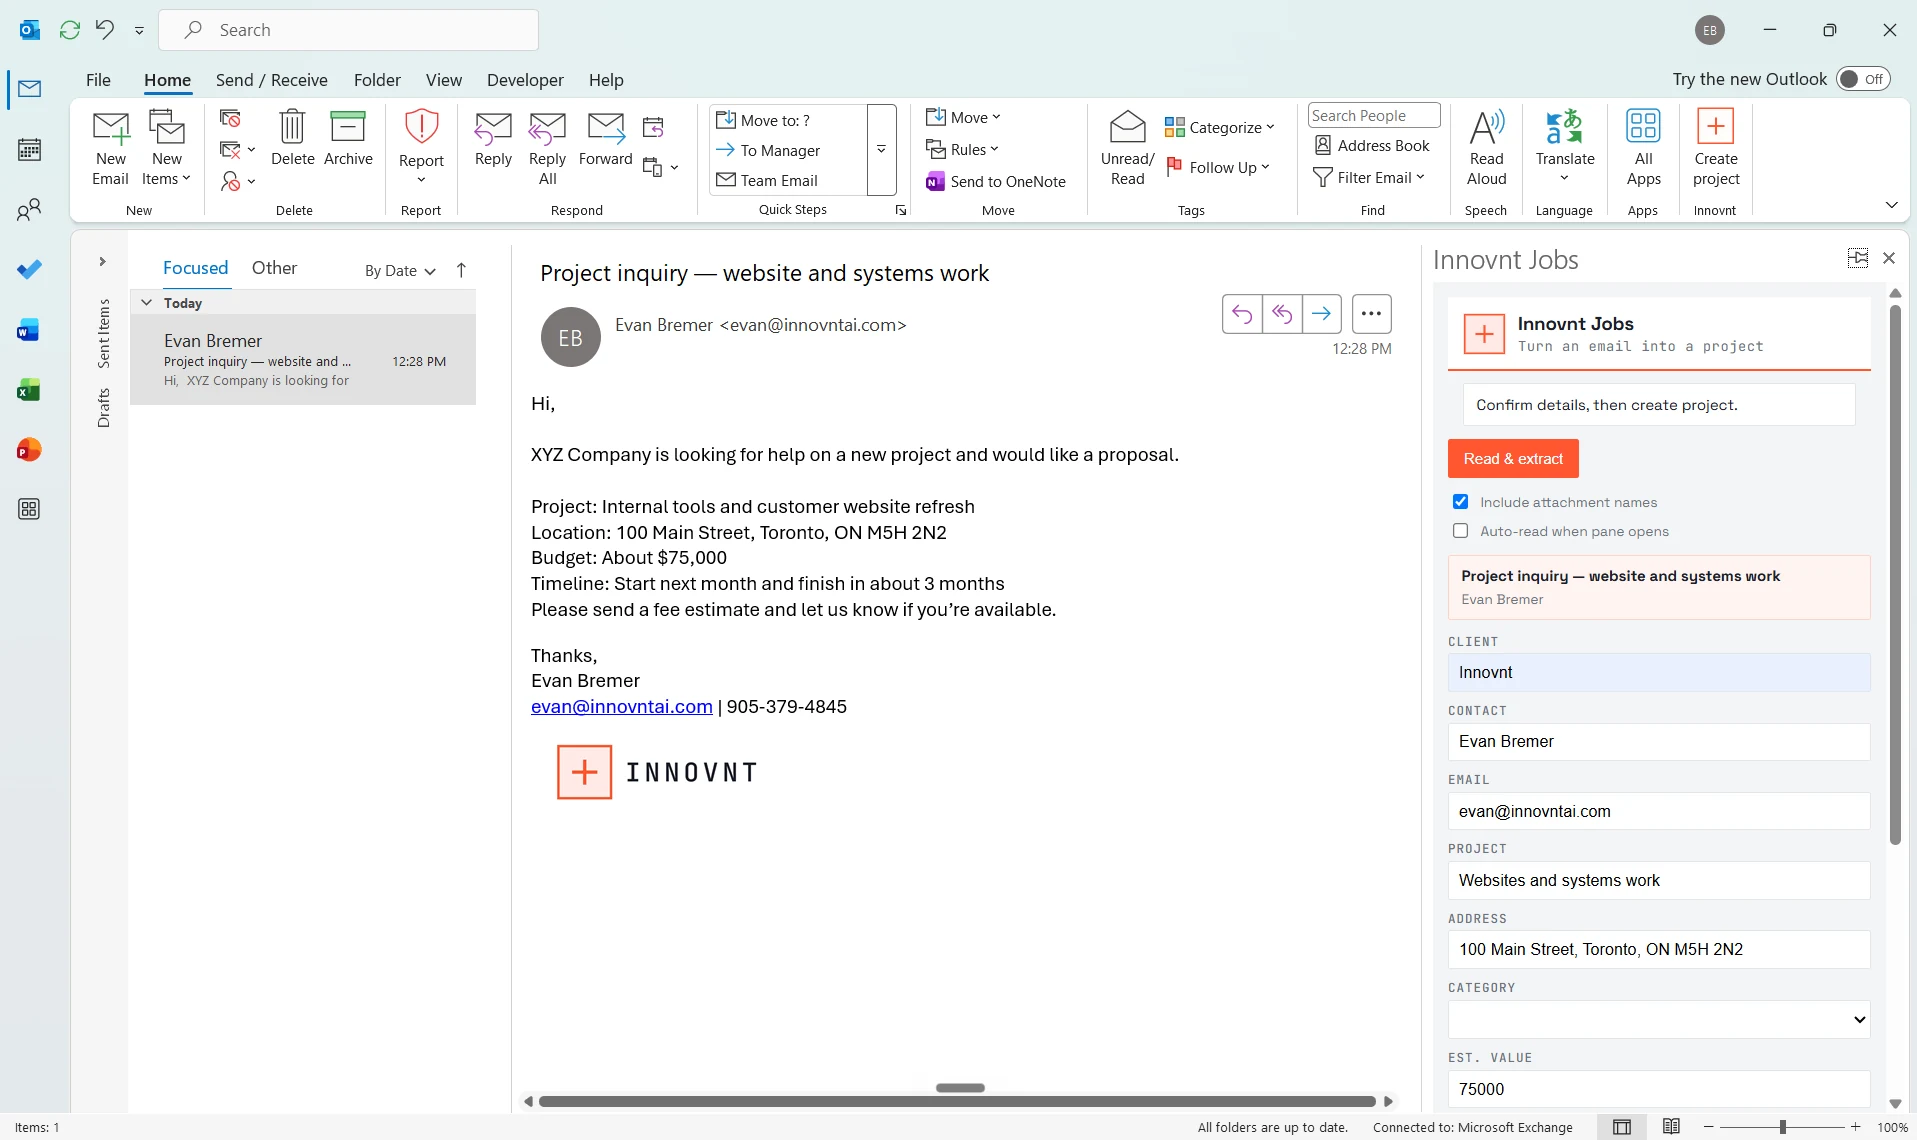Collapse the ribbon

pyautogui.click(x=1891, y=205)
